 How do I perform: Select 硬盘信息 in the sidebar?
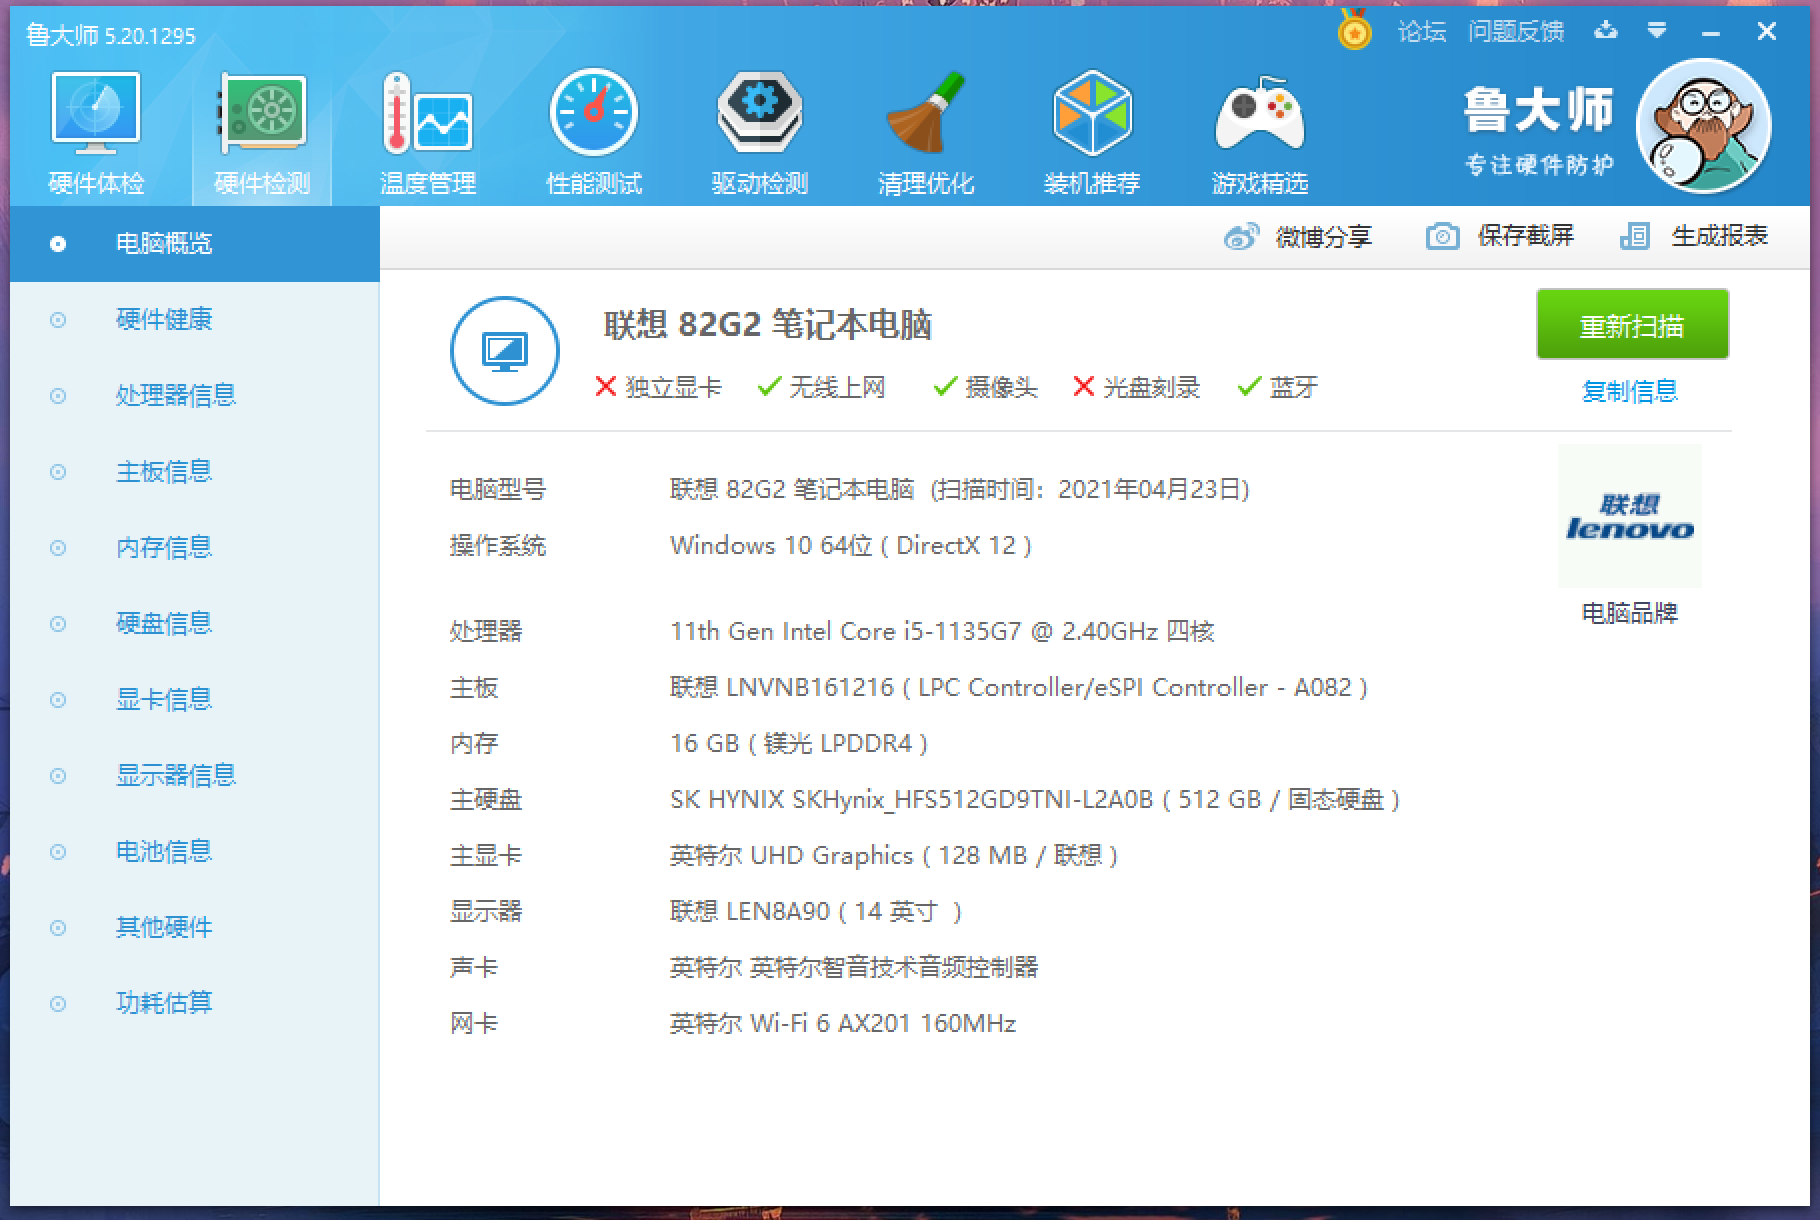(195, 624)
